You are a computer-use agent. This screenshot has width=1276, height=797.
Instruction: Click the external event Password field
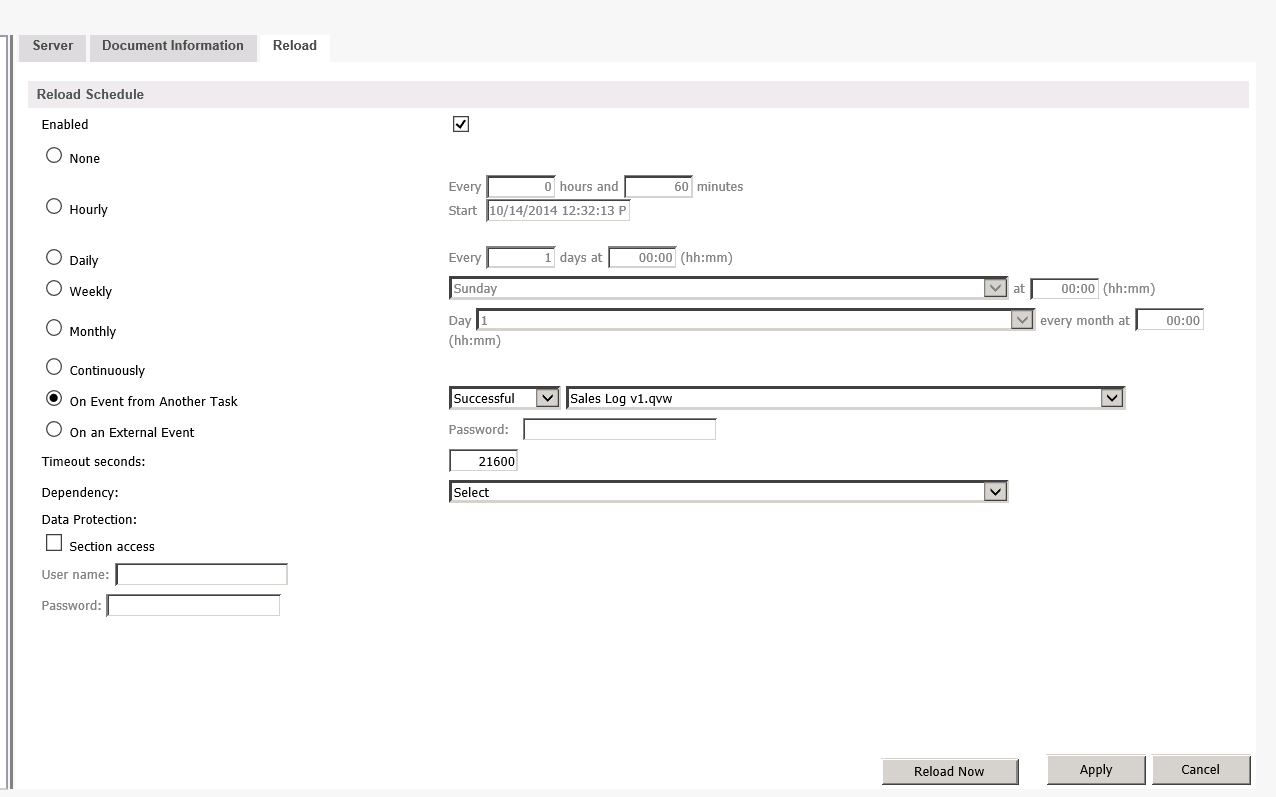point(620,430)
